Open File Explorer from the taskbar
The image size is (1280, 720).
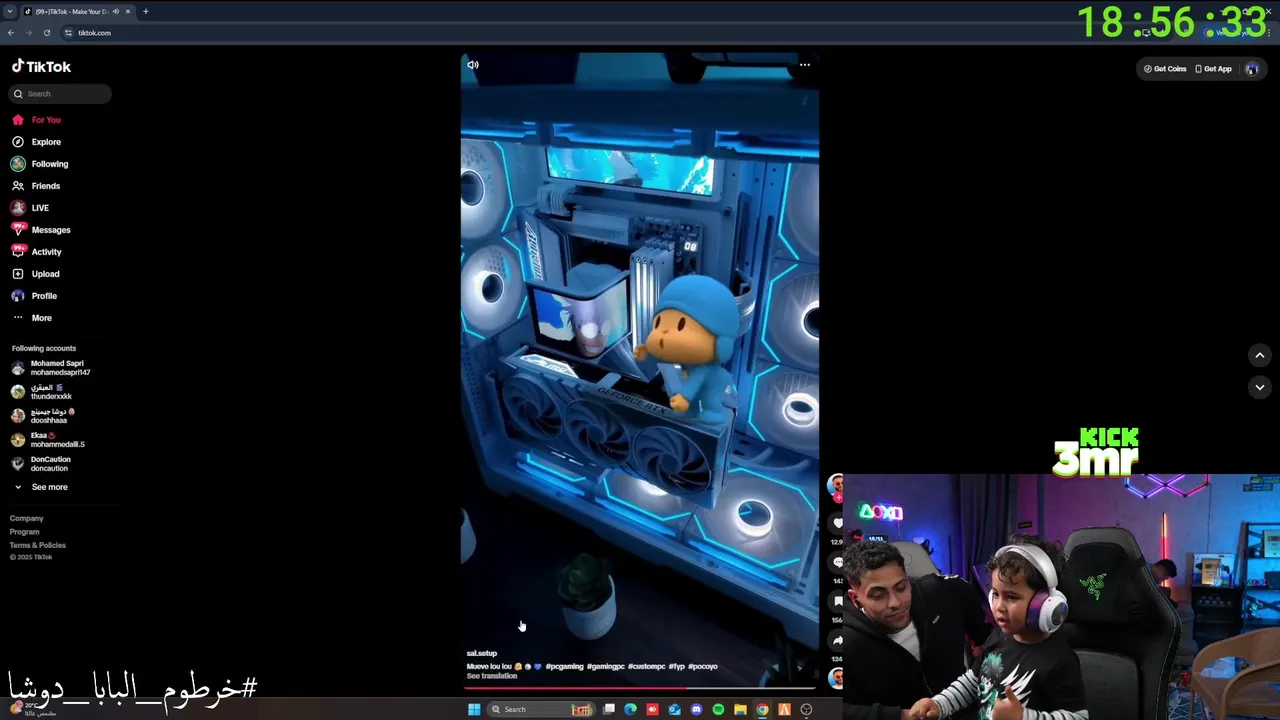(x=740, y=710)
